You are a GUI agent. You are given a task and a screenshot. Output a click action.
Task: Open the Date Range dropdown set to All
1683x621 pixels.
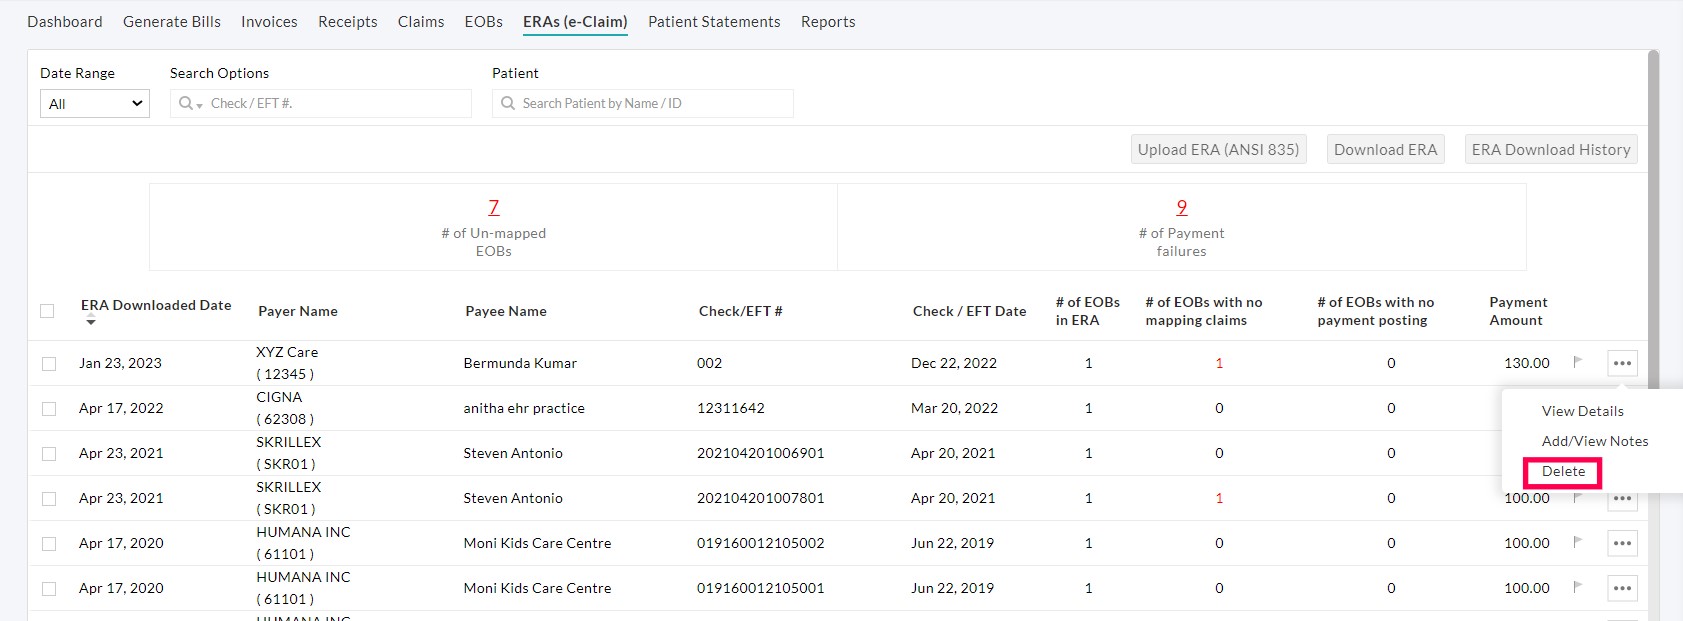coord(95,103)
